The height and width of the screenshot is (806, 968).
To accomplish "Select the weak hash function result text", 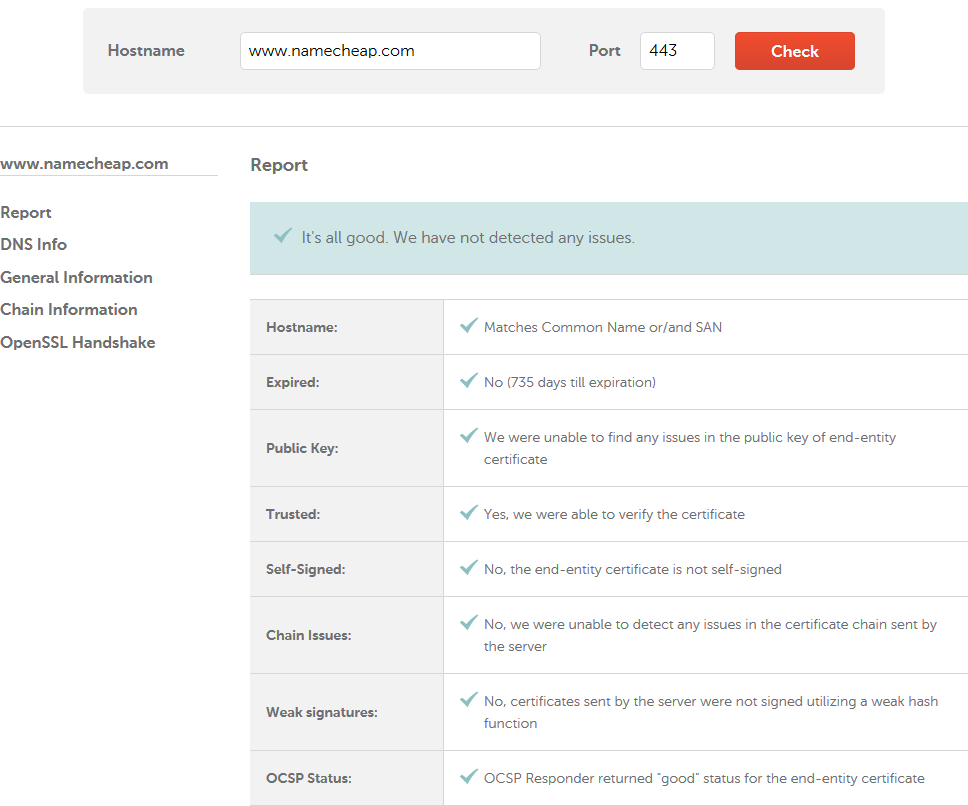I will (711, 713).
